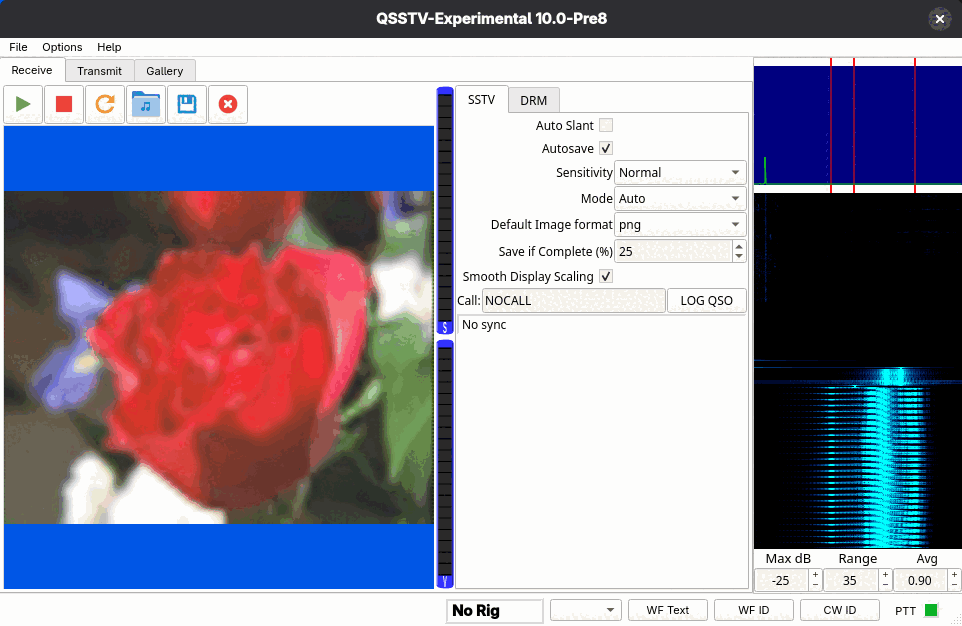This screenshot has height=626, width=962.
Task: Click the orange resync arrow icon
Action: point(105,104)
